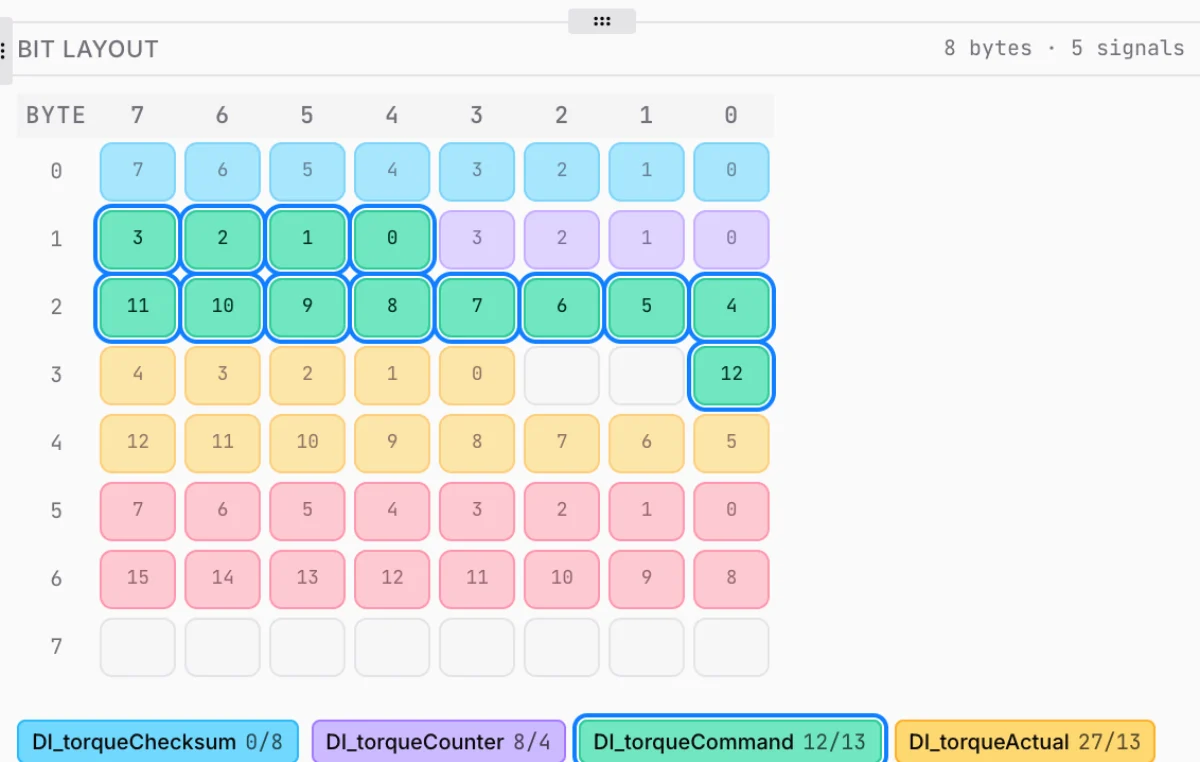Click the empty cell beside green 12
The image size is (1200, 762).
646,374
